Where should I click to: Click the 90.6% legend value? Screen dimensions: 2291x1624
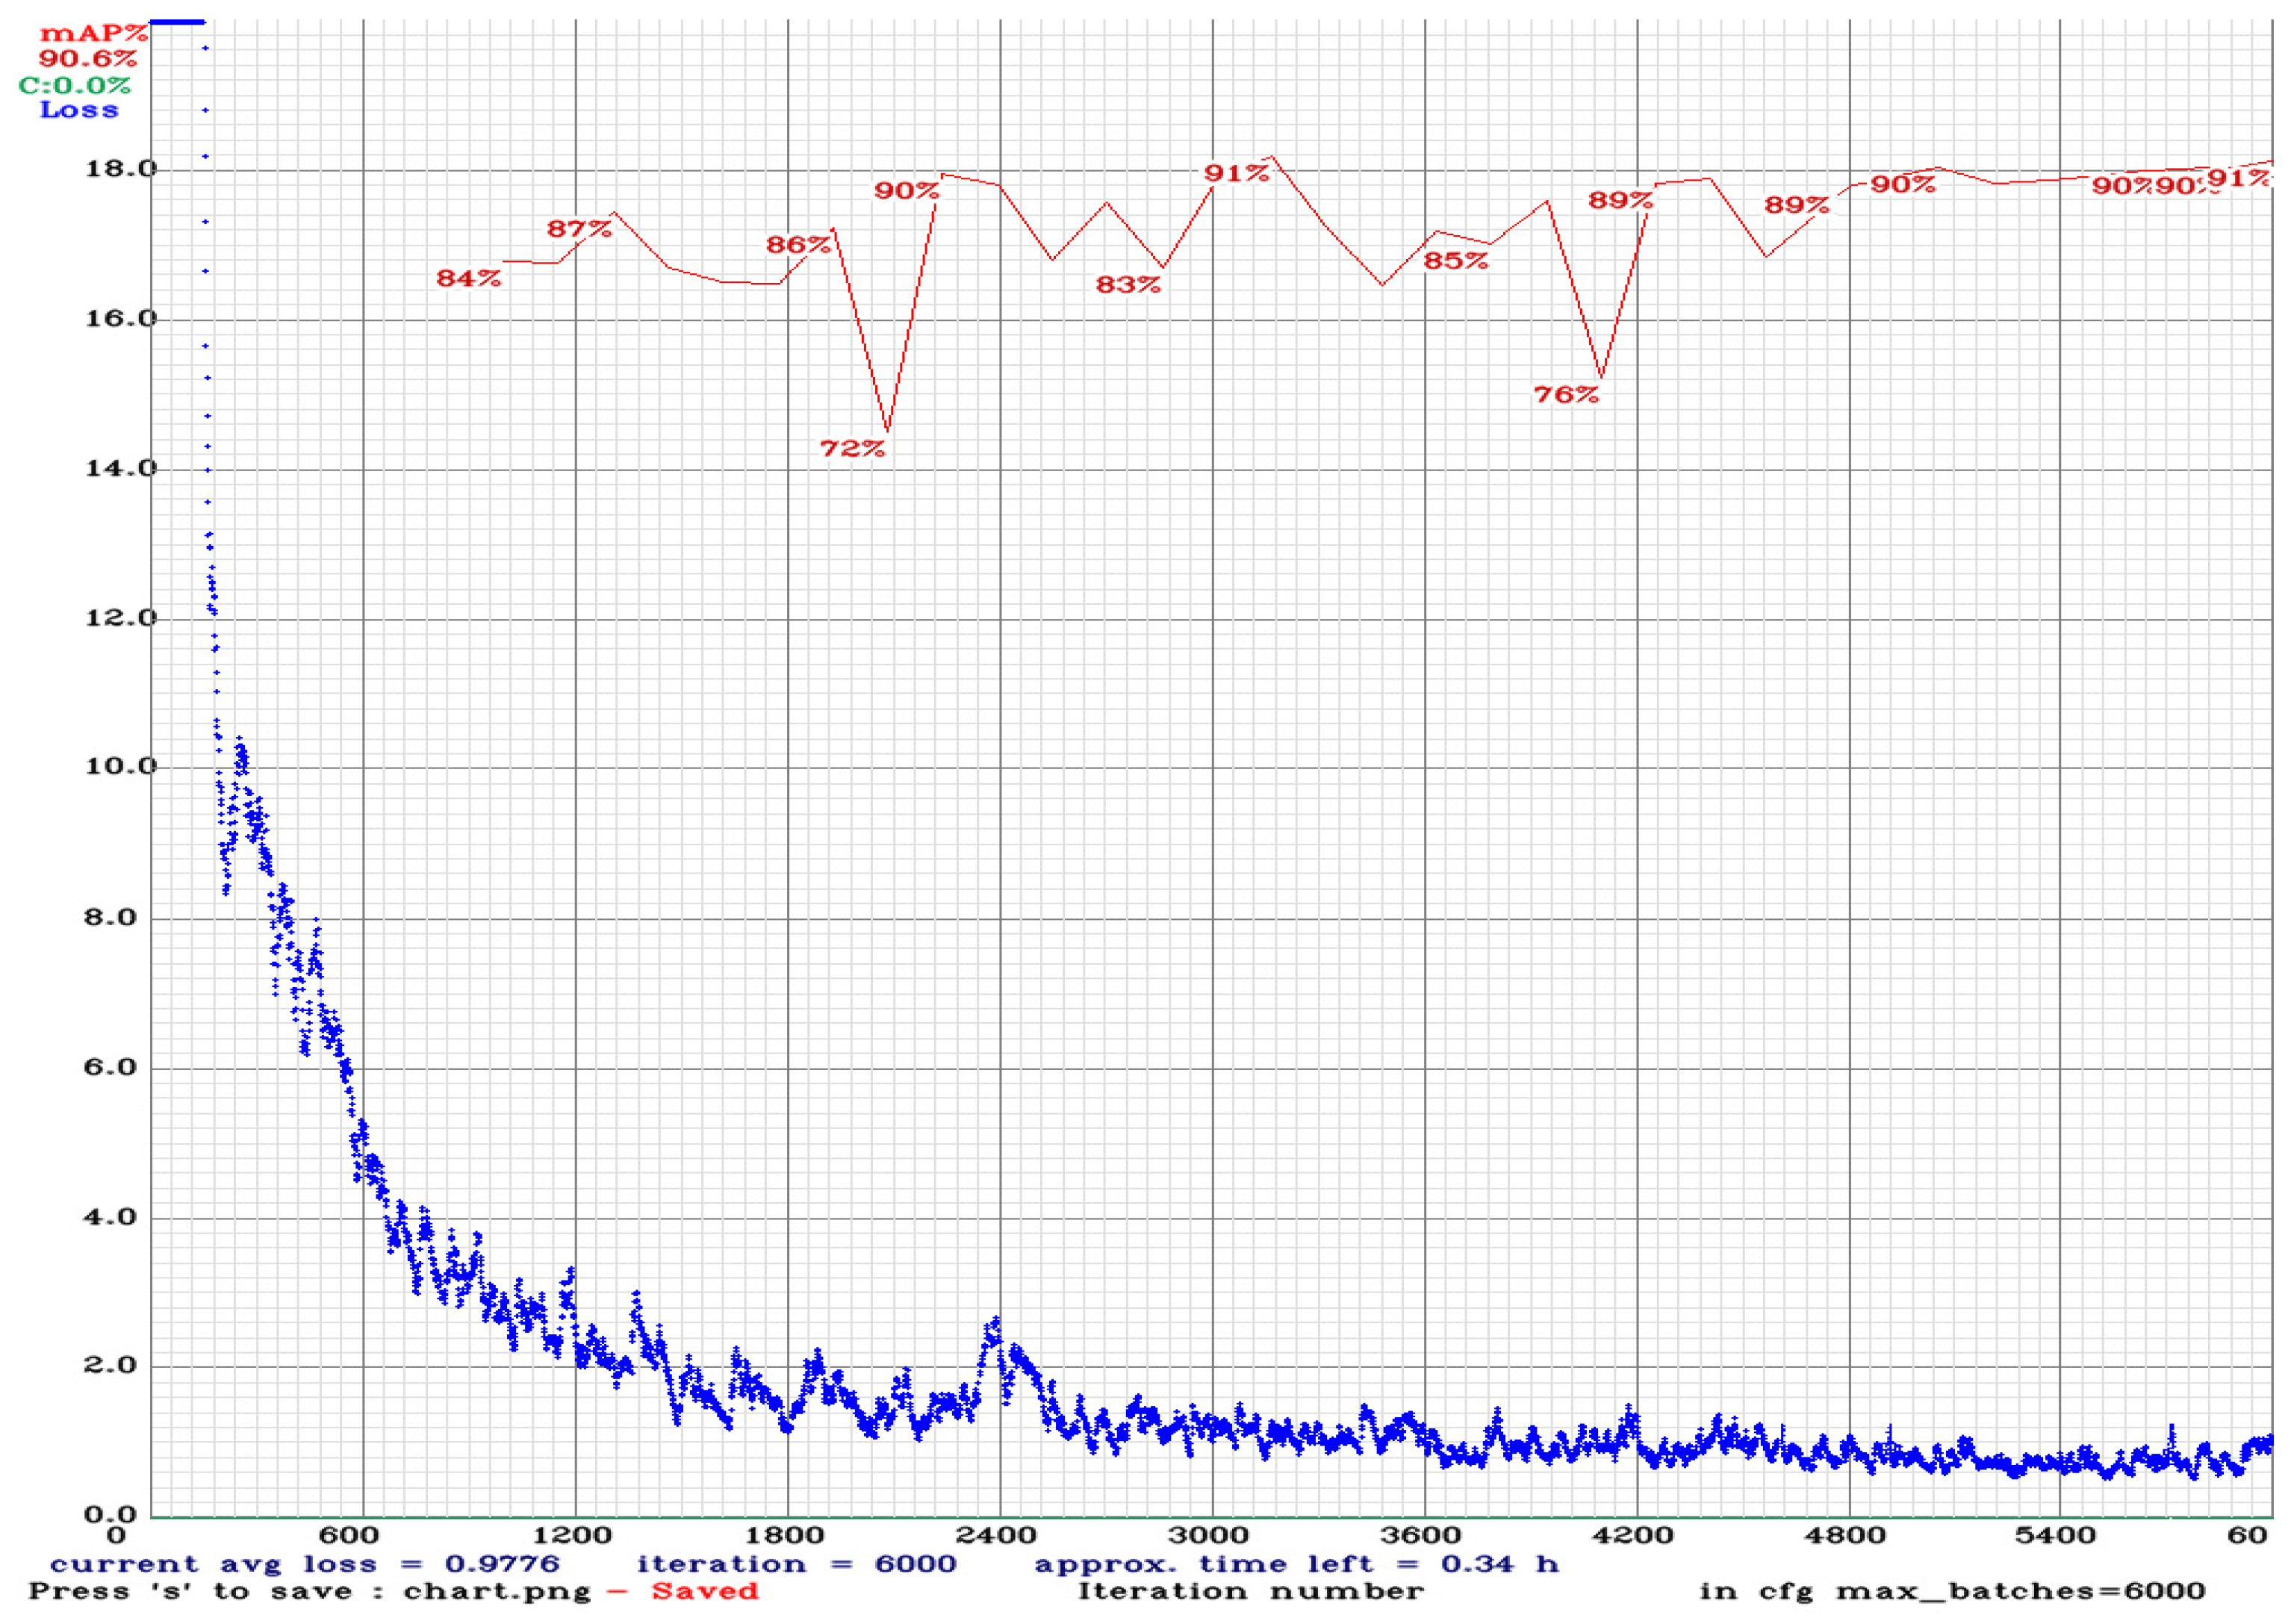(x=87, y=58)
